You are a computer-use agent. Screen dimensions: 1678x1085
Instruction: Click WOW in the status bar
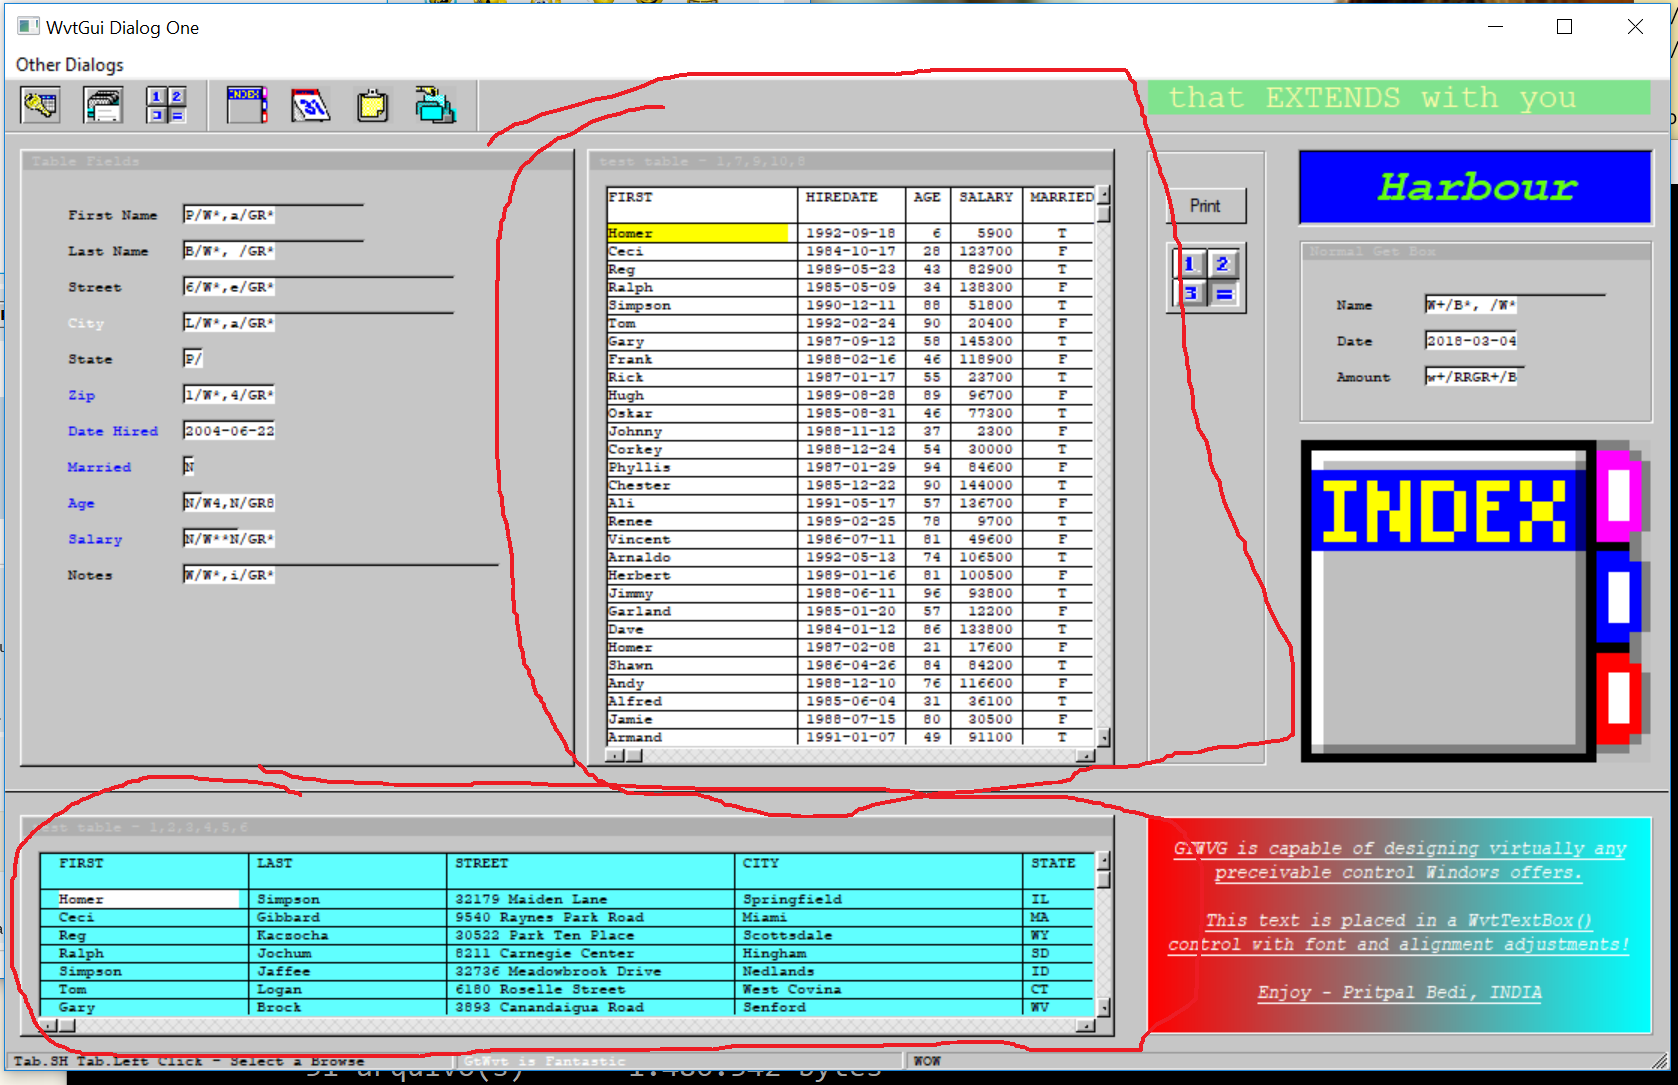click(x=927, y=1061)
